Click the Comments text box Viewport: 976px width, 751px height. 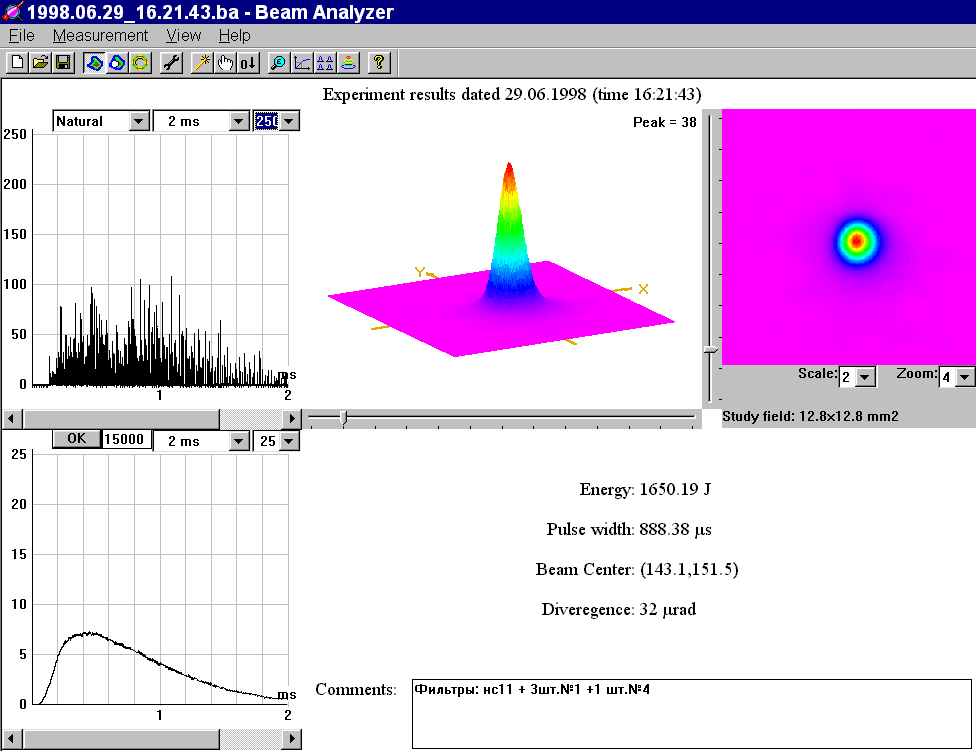(x=692, y=714)
